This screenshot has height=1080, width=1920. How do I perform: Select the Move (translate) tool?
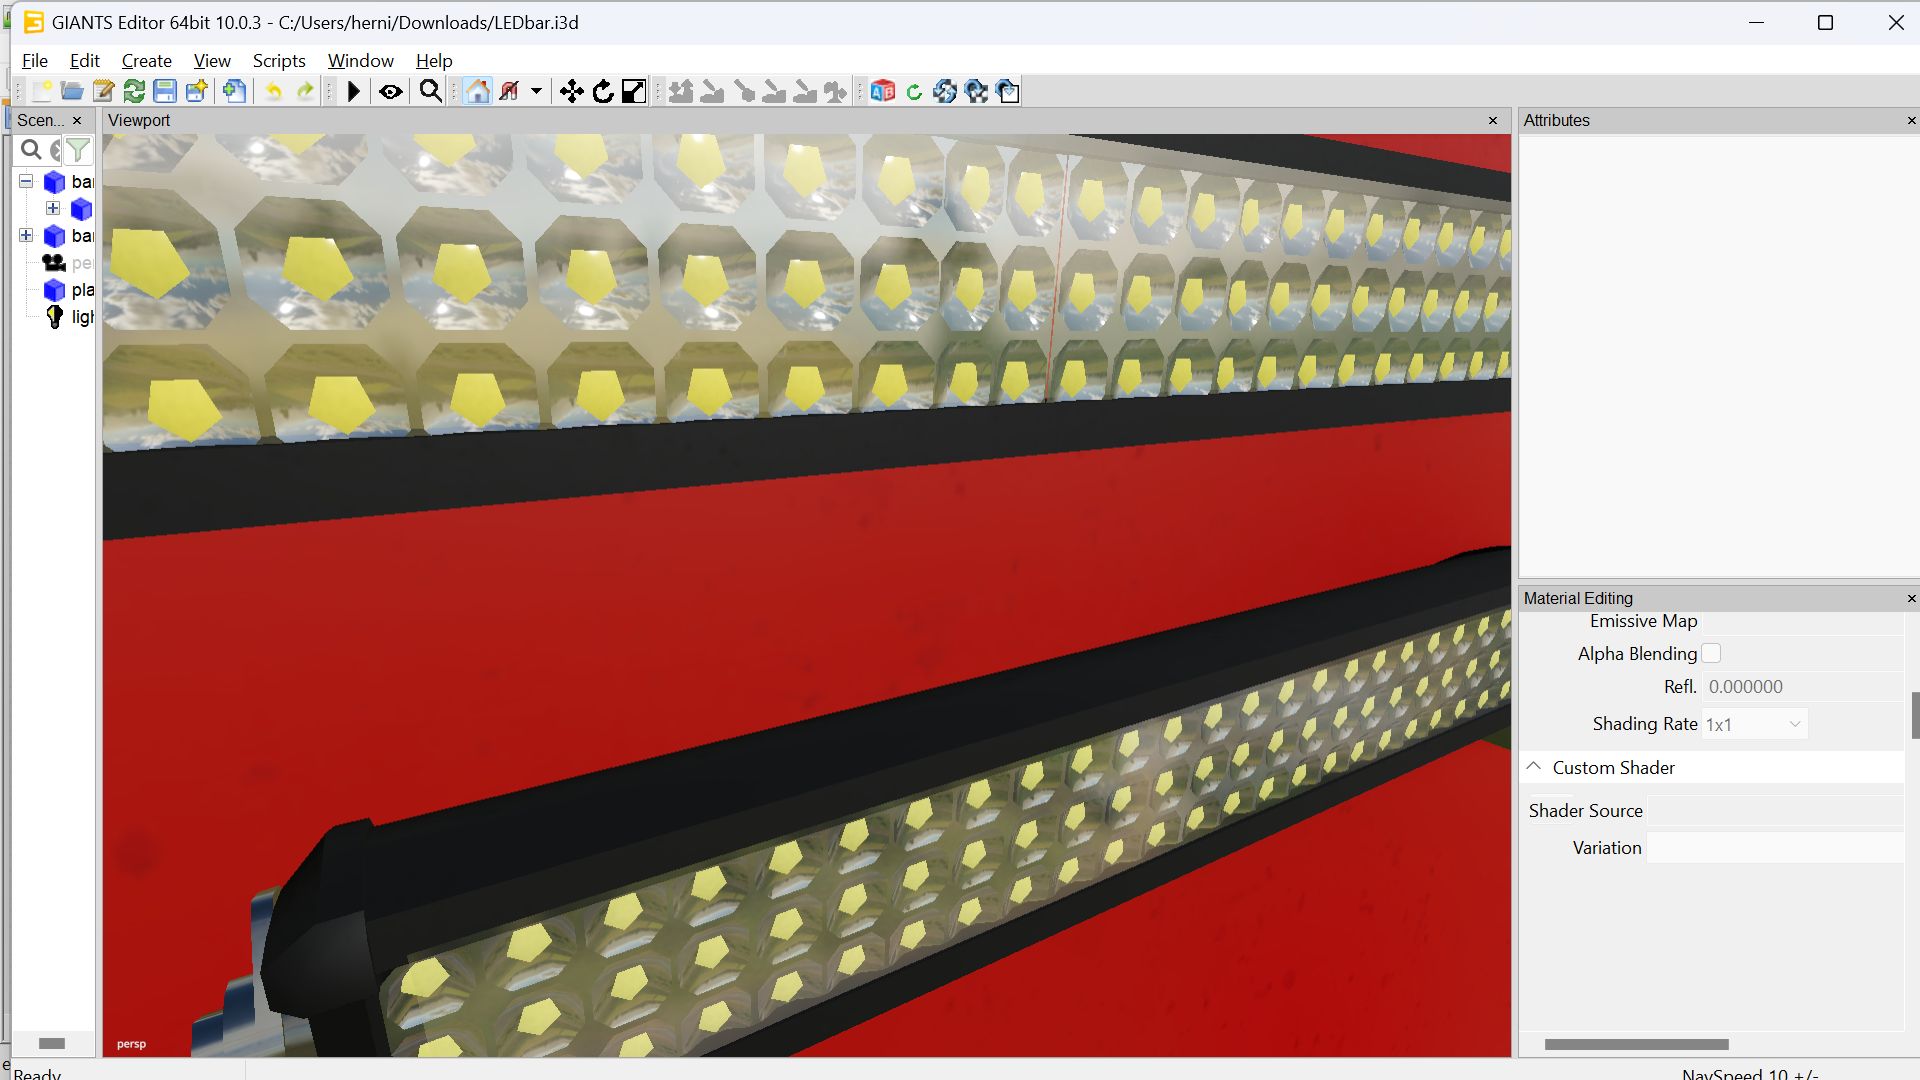(571, 92)
